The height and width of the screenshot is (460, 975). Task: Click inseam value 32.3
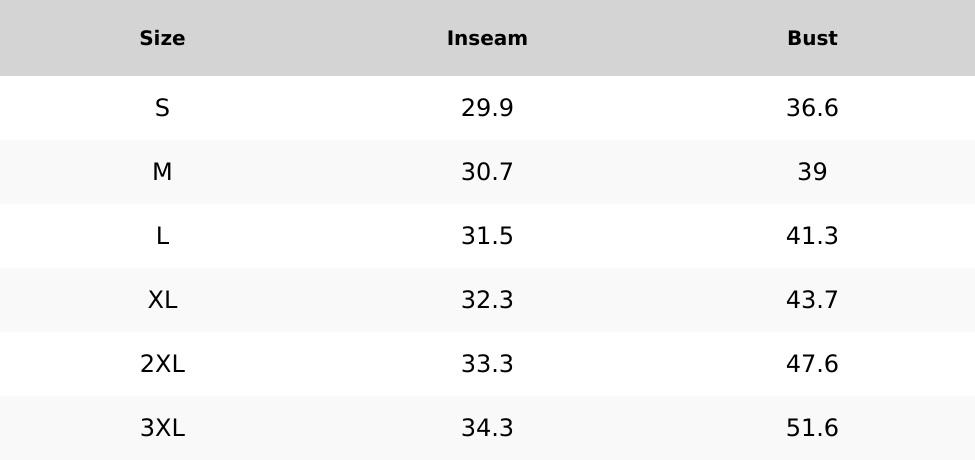point(487,300)
